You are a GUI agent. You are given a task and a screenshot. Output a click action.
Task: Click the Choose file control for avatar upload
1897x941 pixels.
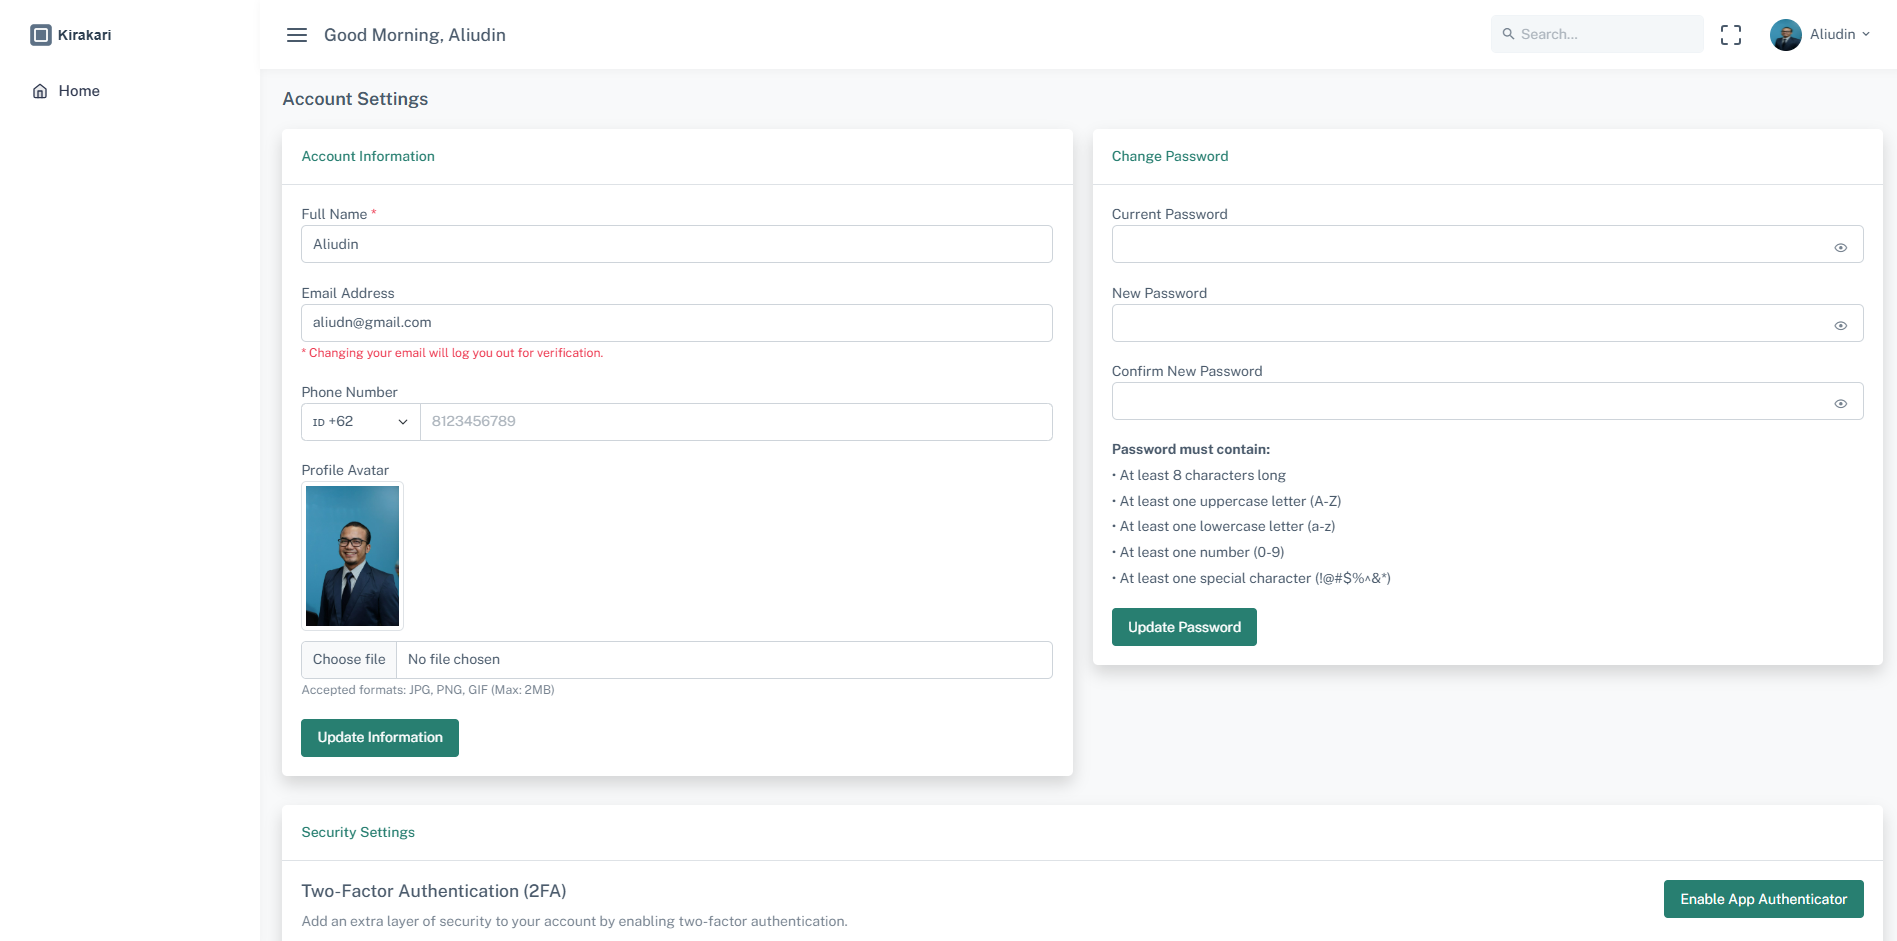point(348,659)
